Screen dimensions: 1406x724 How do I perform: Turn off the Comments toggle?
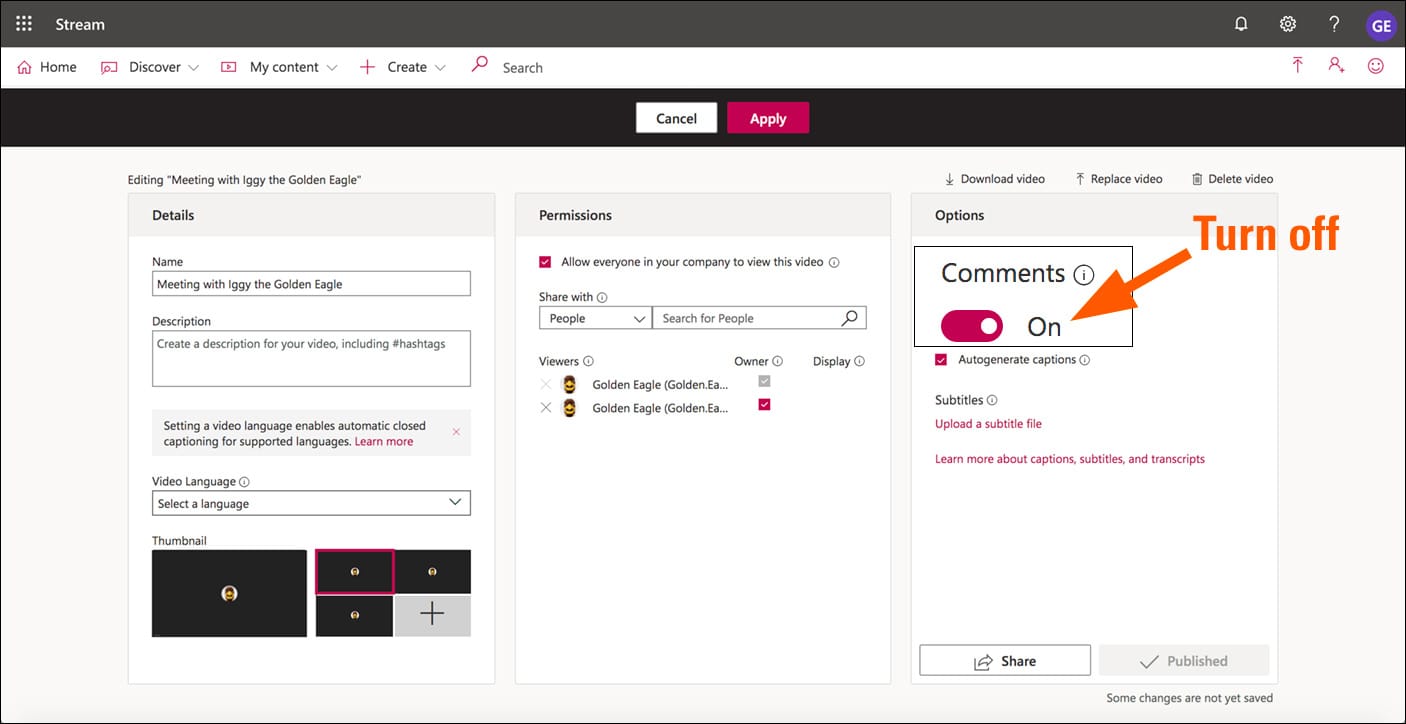coord(971,326)
